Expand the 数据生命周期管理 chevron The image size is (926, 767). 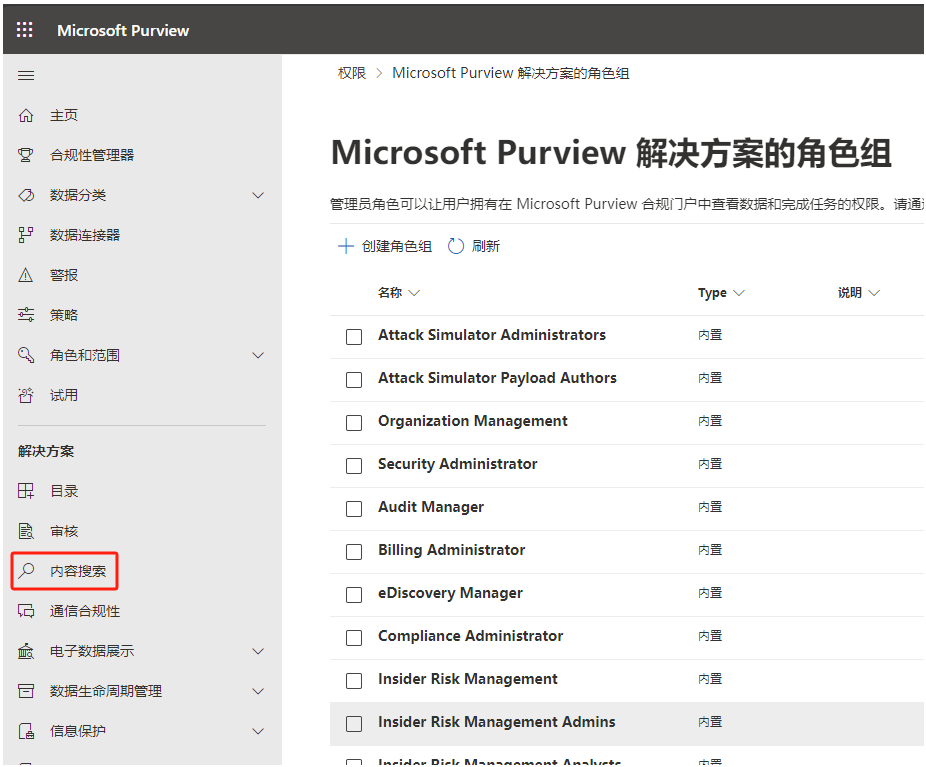click(x=258, y=691)
